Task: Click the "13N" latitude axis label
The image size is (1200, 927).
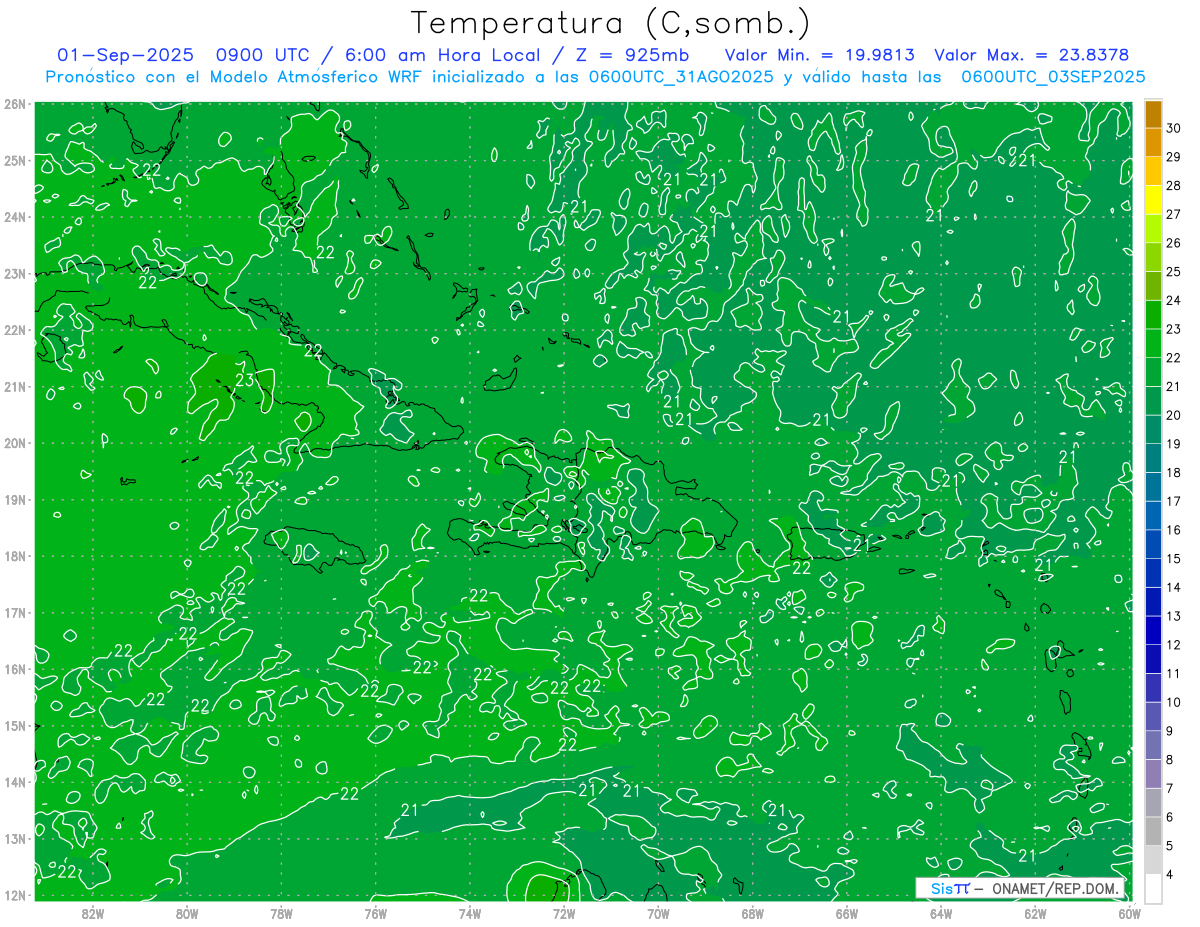Action: coord(15,838)
